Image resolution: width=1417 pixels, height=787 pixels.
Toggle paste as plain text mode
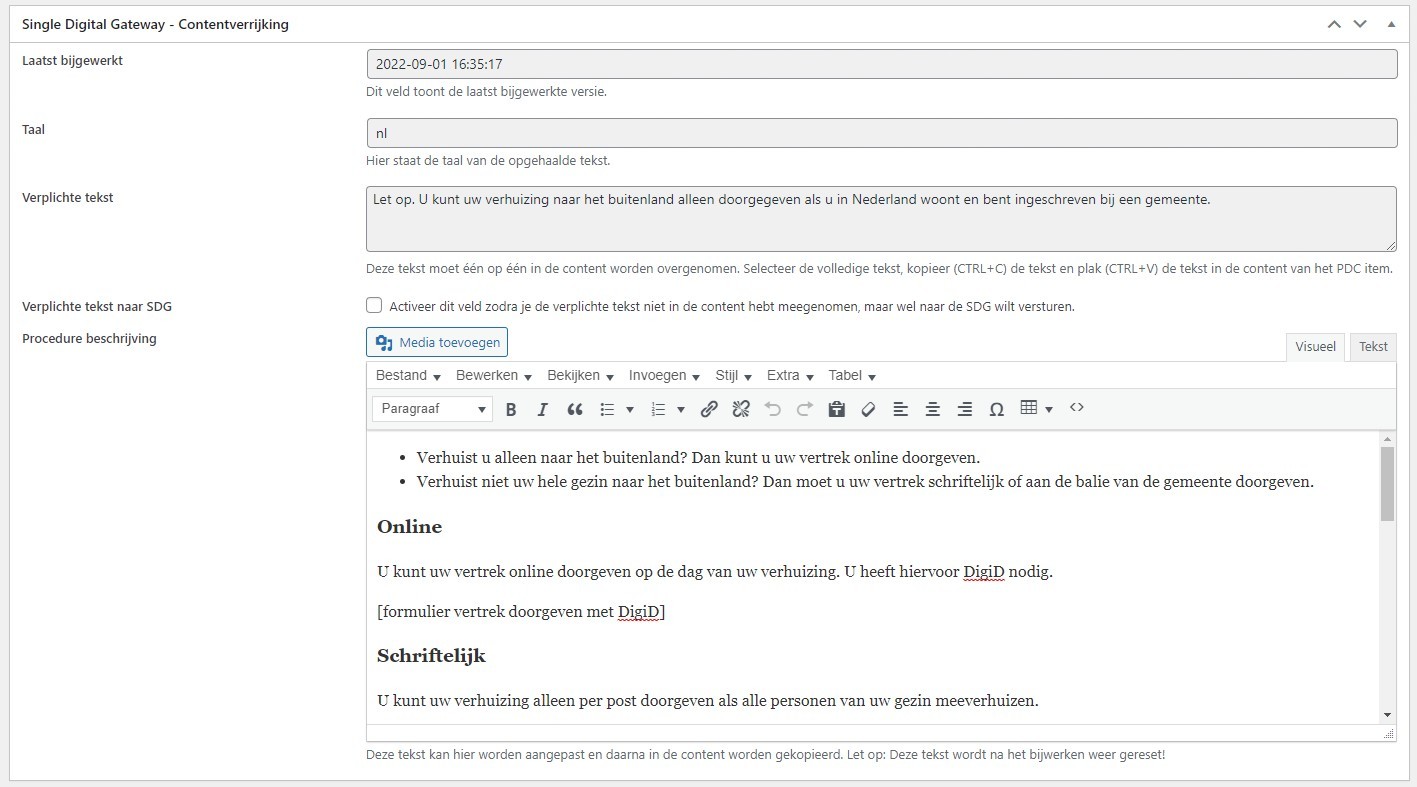tap(836, 408)
